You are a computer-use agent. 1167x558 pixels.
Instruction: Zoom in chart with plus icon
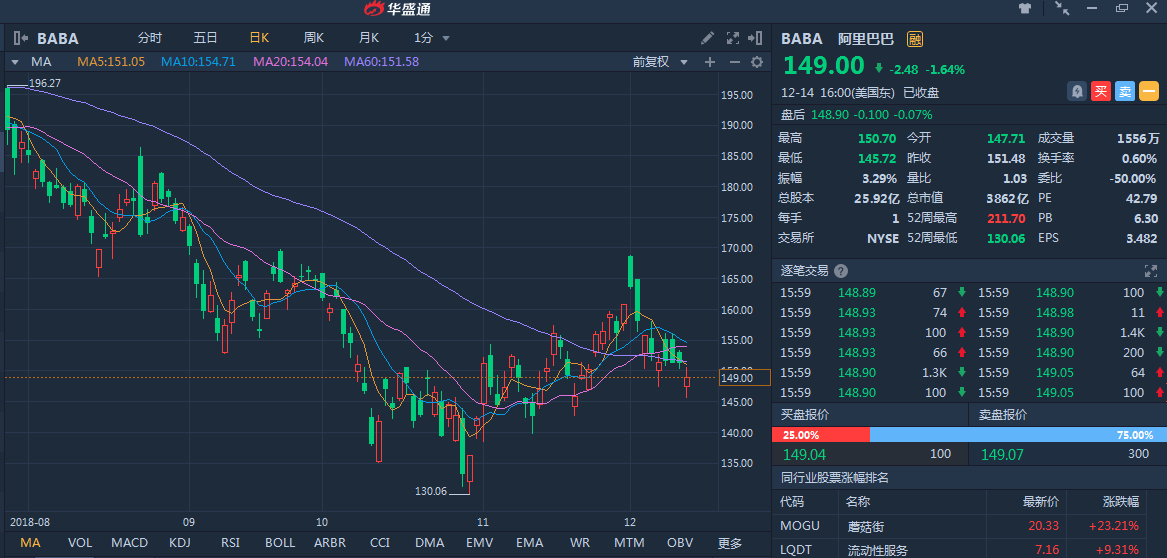[710, 62]
